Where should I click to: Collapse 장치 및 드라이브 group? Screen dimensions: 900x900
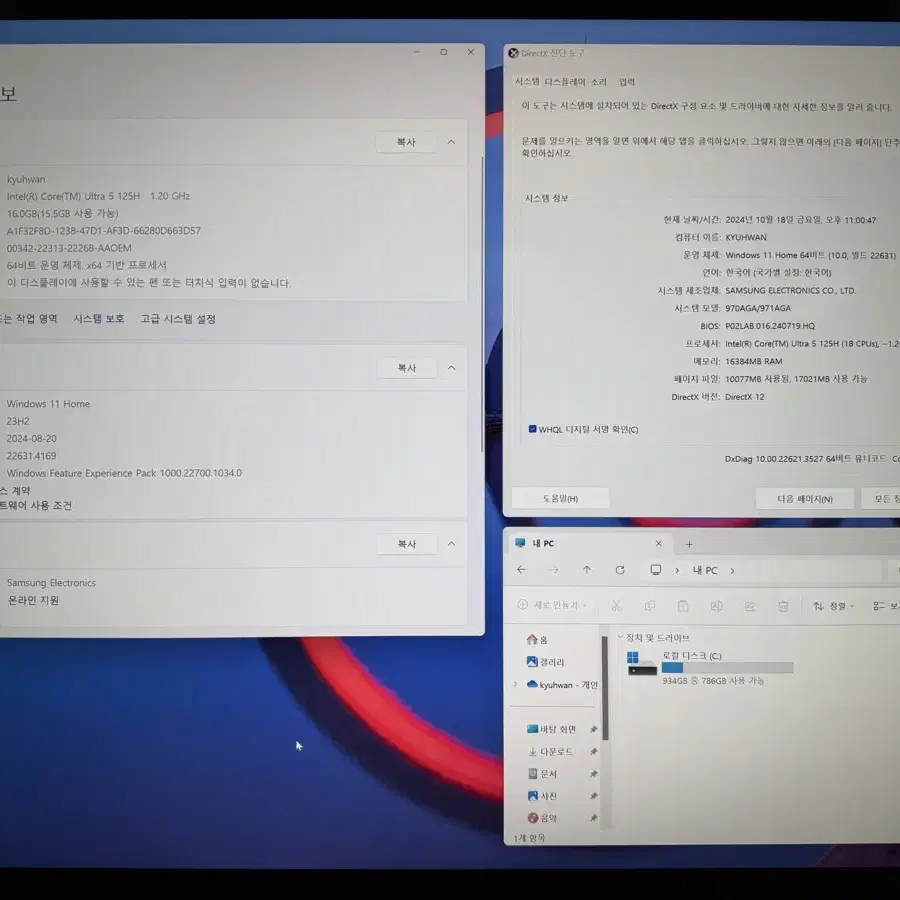[x=620, y=637]
